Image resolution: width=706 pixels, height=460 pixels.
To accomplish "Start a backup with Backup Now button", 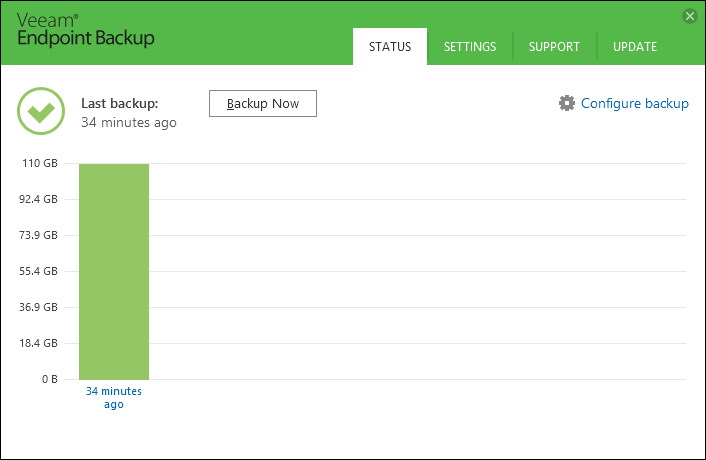I will (263, 104).
